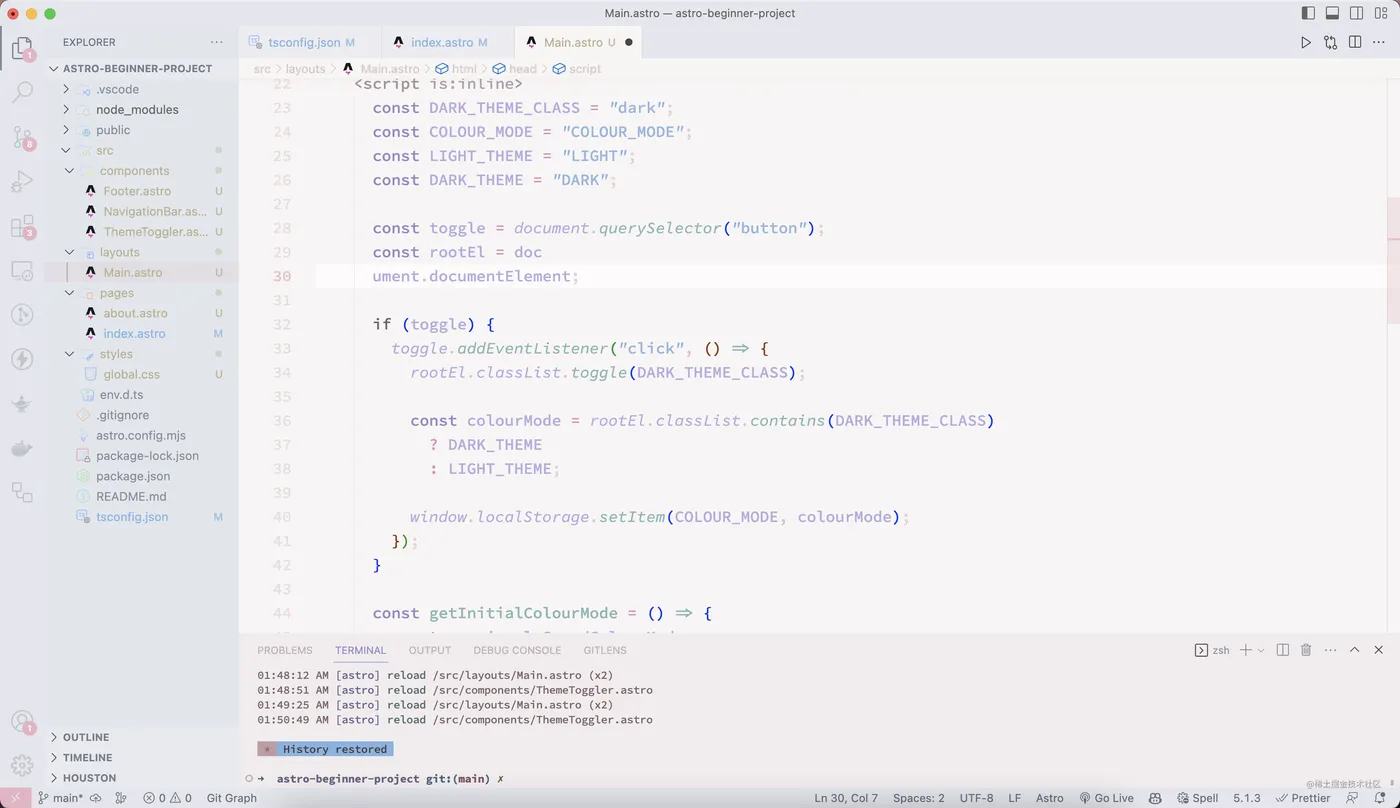Open new terminal profile dropdown arrow
The width and height of the screenshot is (1400, 808).
coord(1261,650)
